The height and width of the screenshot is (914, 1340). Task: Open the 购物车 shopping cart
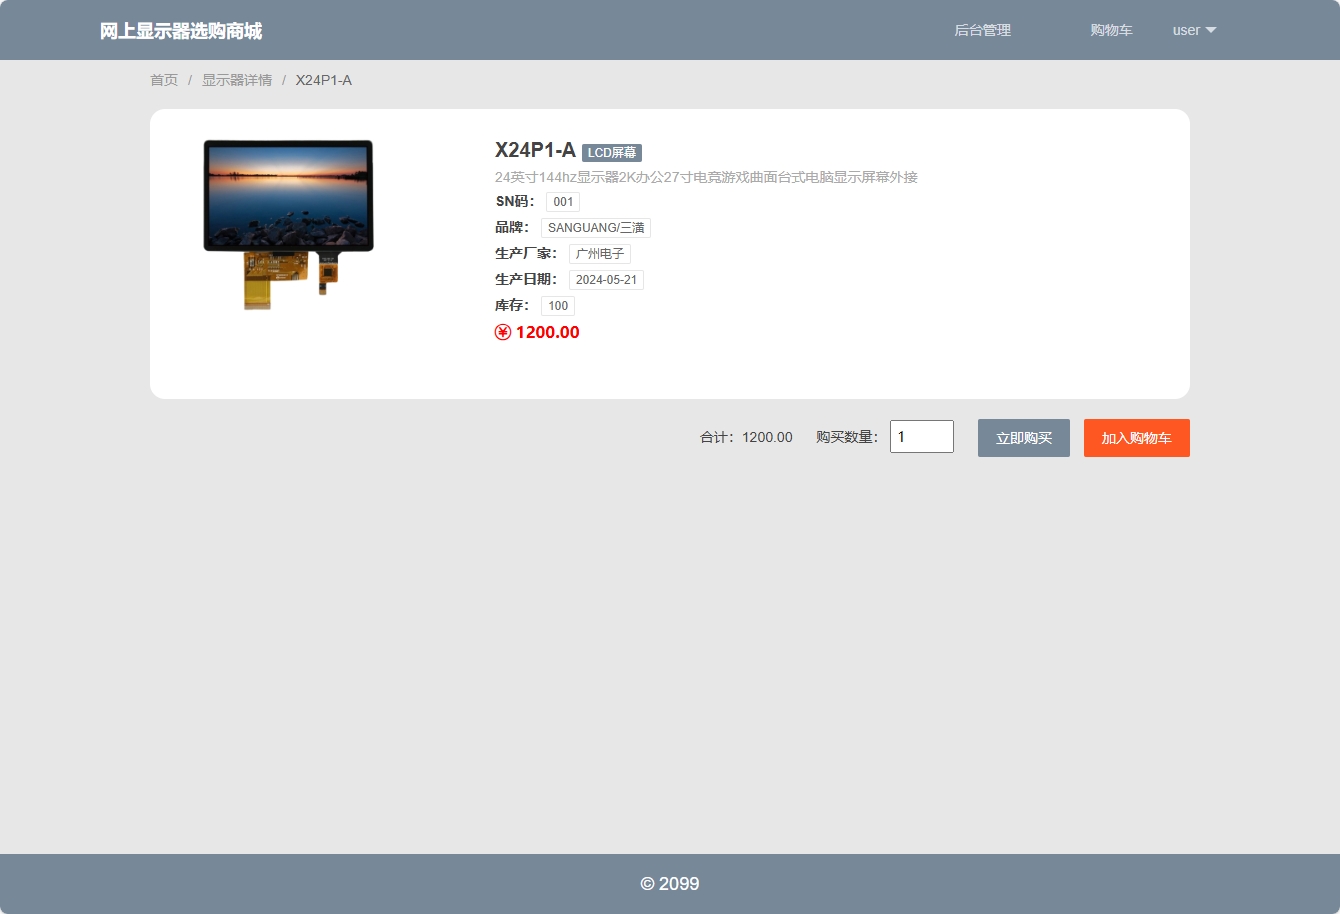[1111, 30]
